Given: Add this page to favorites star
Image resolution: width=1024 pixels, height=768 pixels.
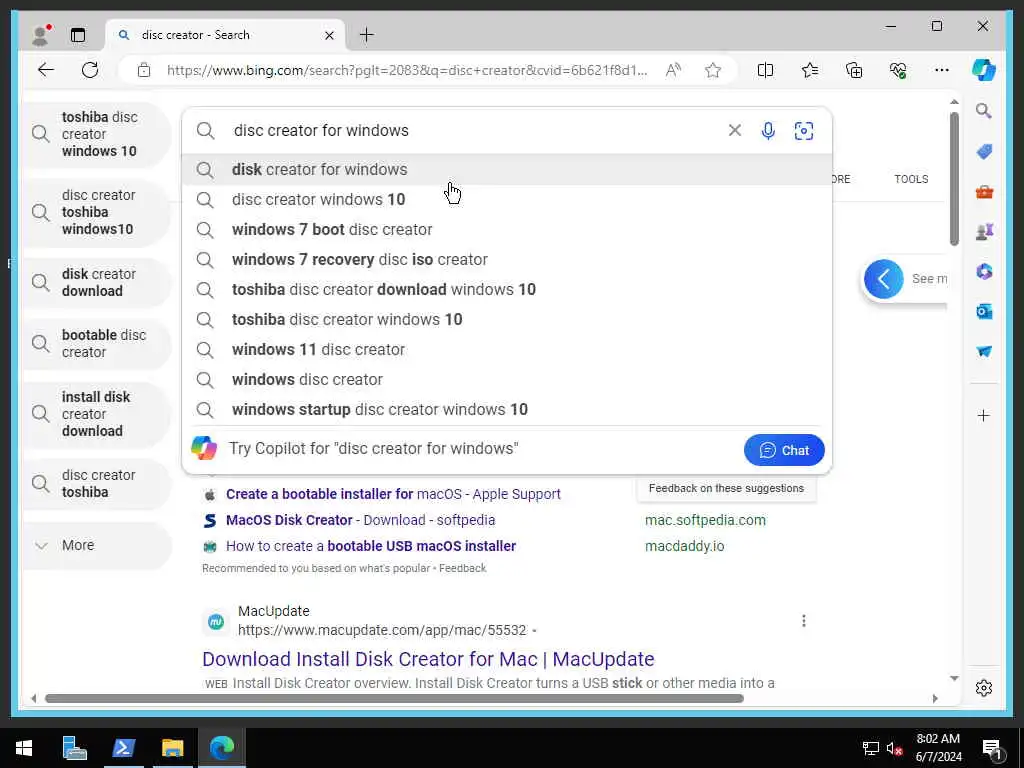Looking at the screenshot, I should pos(713,70).
